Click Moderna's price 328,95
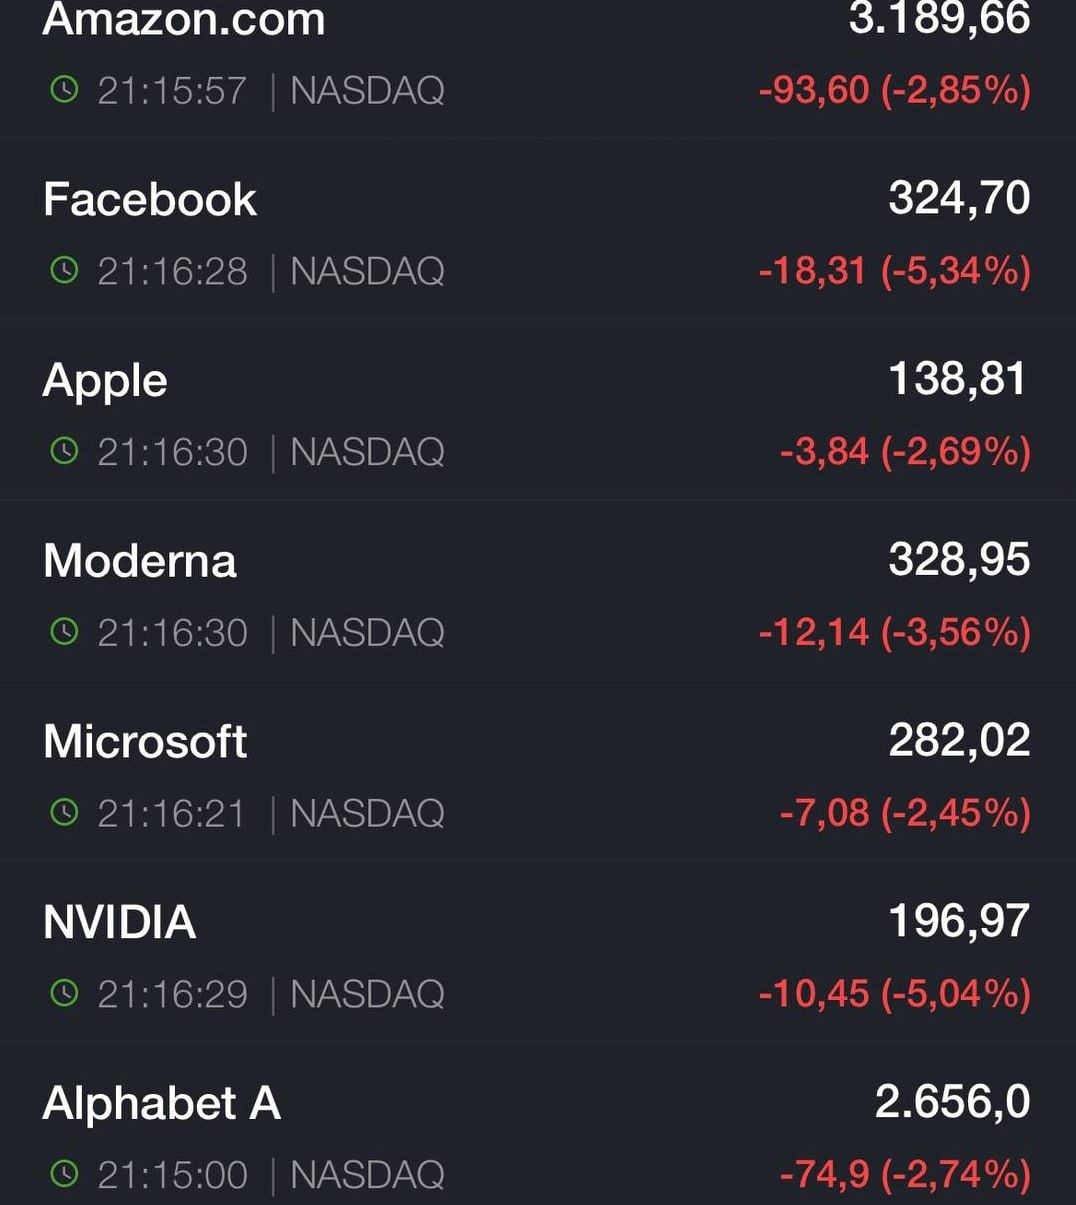Image resolution: width=1076 pixels, height=1205 pixels. click(x=958, y=559)
